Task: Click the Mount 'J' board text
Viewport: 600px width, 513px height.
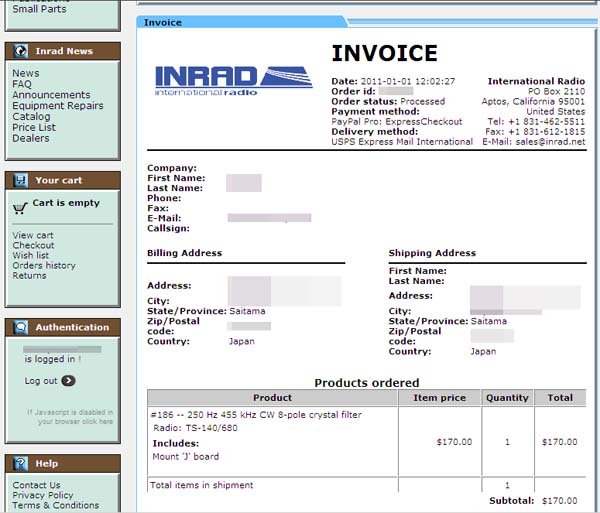Action: [186, 456]
